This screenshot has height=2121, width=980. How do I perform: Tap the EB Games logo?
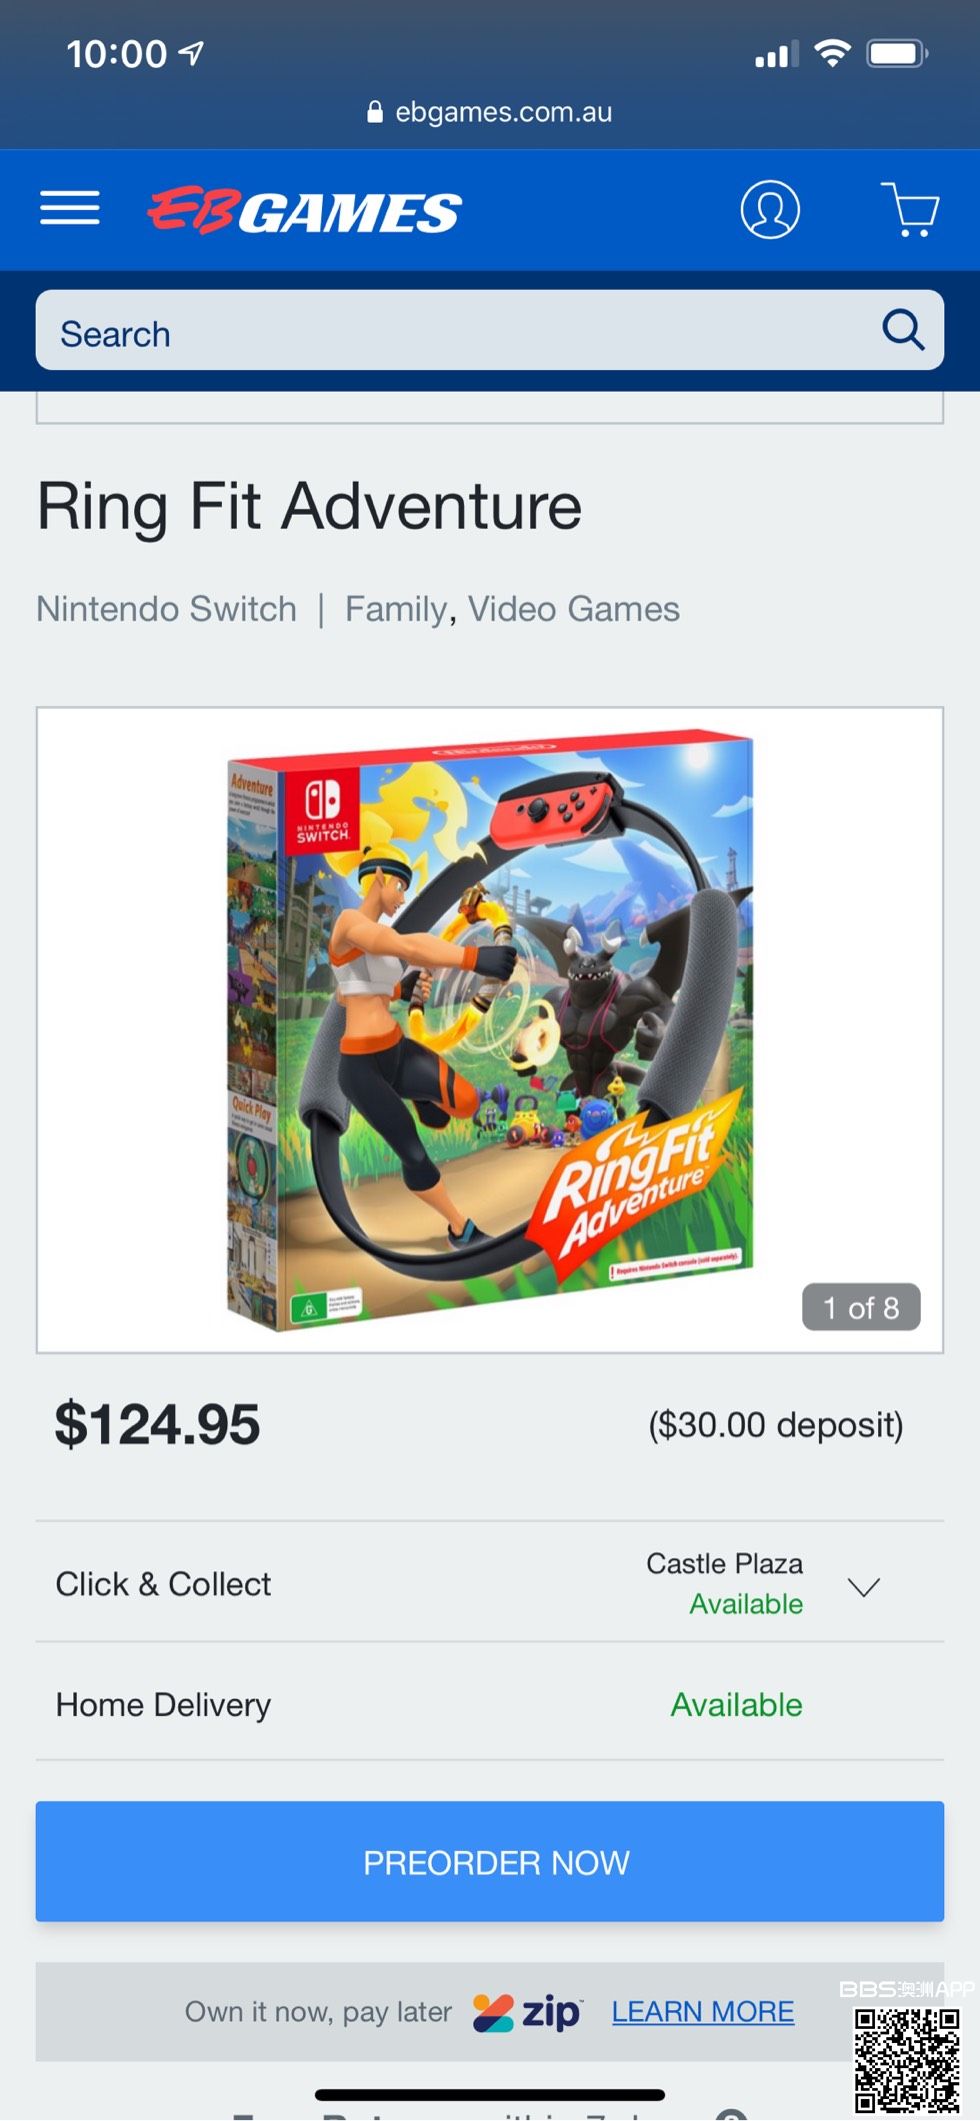tap(304, 211)
